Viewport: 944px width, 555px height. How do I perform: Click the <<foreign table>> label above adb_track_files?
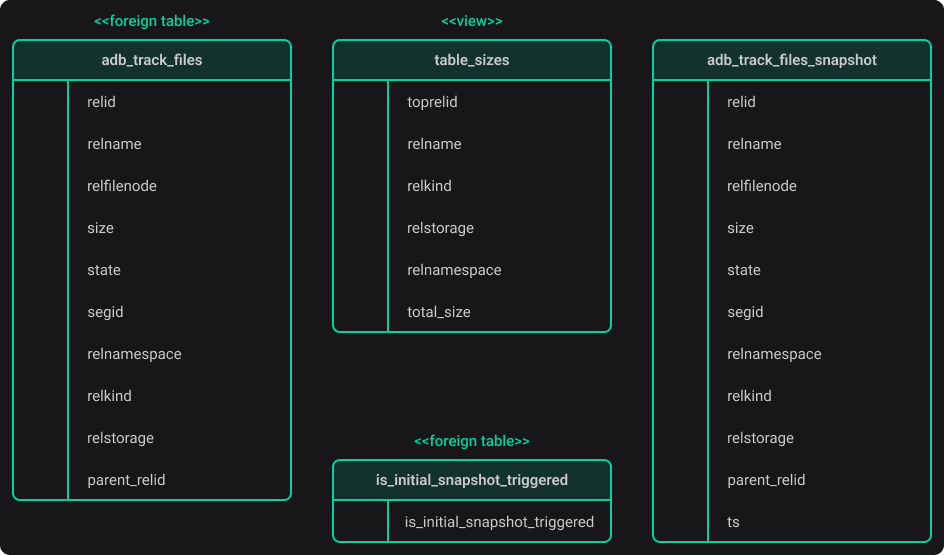pyautogui.click(x=152, y=21)
